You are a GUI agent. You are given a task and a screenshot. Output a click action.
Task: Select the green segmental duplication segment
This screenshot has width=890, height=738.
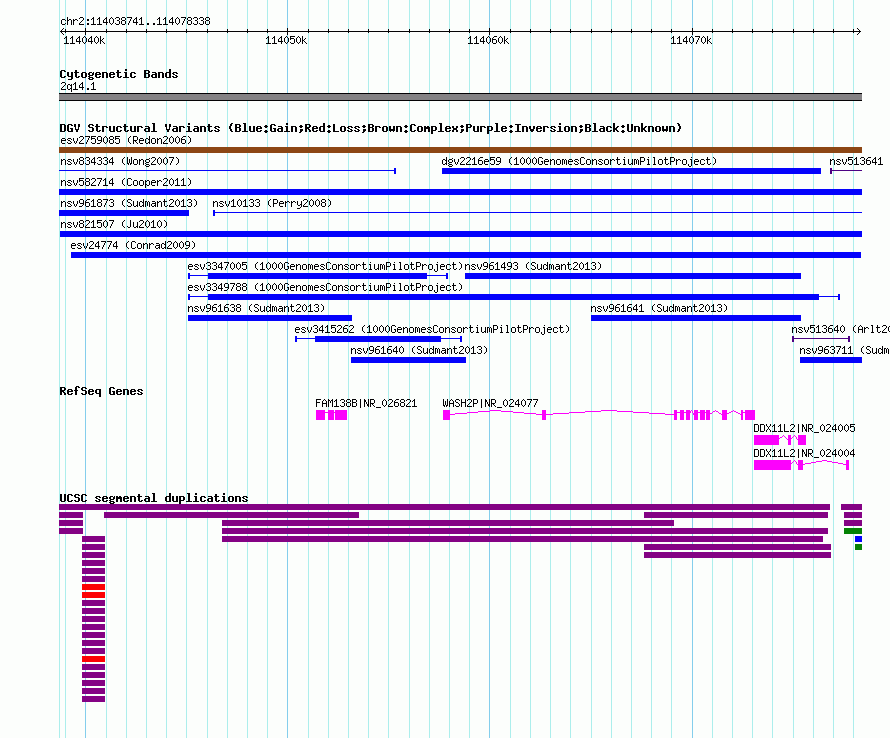853,531
